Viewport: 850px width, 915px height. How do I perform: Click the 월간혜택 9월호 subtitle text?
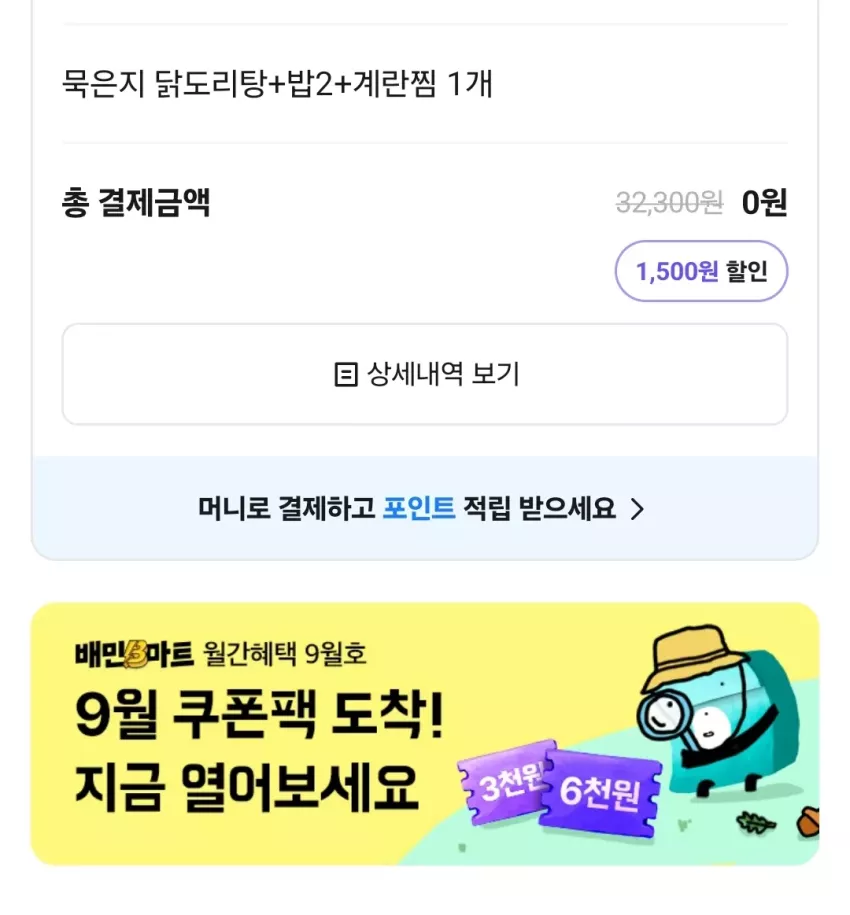[284, 654]
